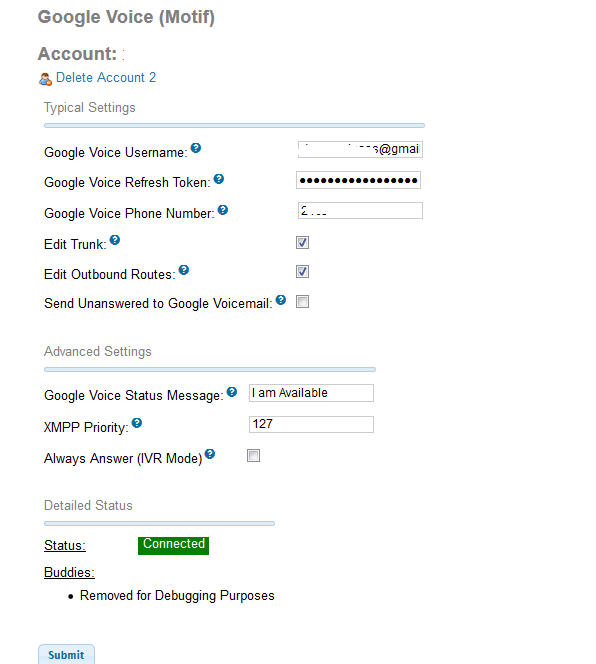Click into the Refresh Token password field
This screenshot has height=664, width=596.
point(358,180)
